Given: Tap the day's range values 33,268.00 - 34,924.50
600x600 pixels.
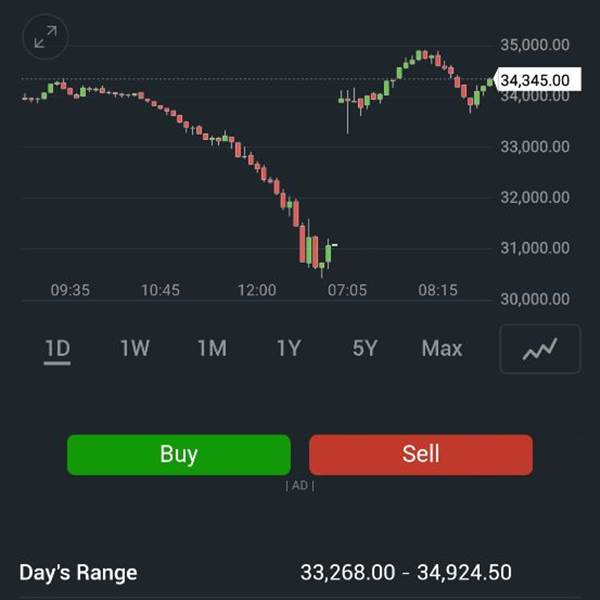Looking at the screenshot, I should (x=406, y=573).
